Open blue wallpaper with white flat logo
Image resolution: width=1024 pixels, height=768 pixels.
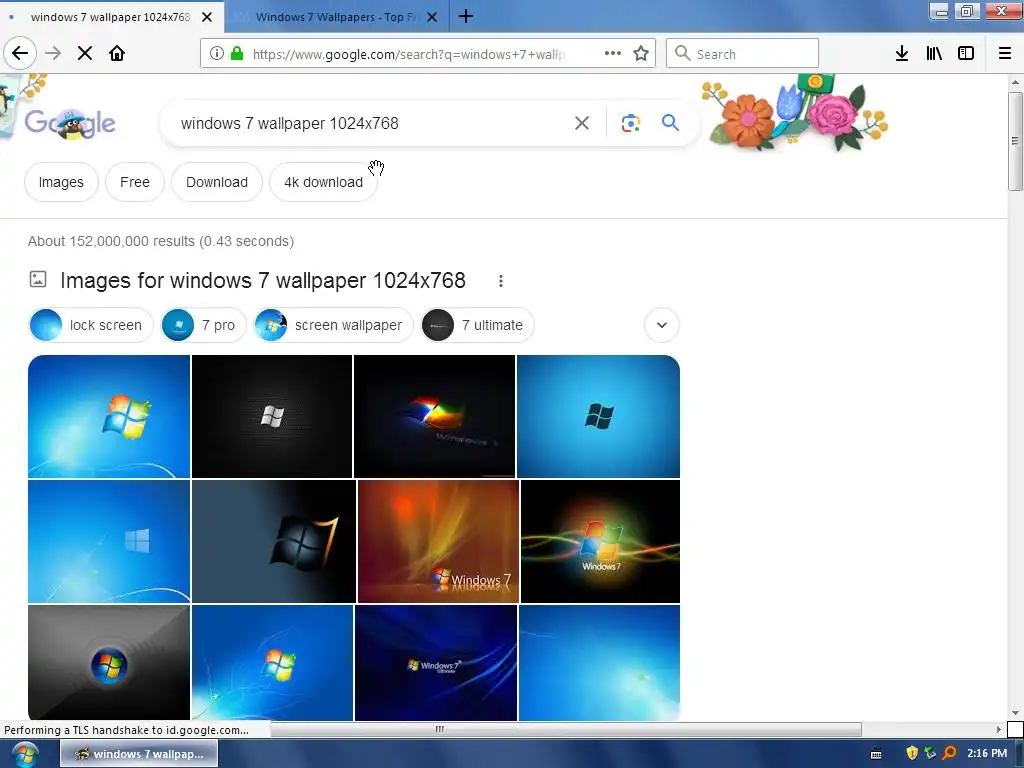tap(109, 541)
